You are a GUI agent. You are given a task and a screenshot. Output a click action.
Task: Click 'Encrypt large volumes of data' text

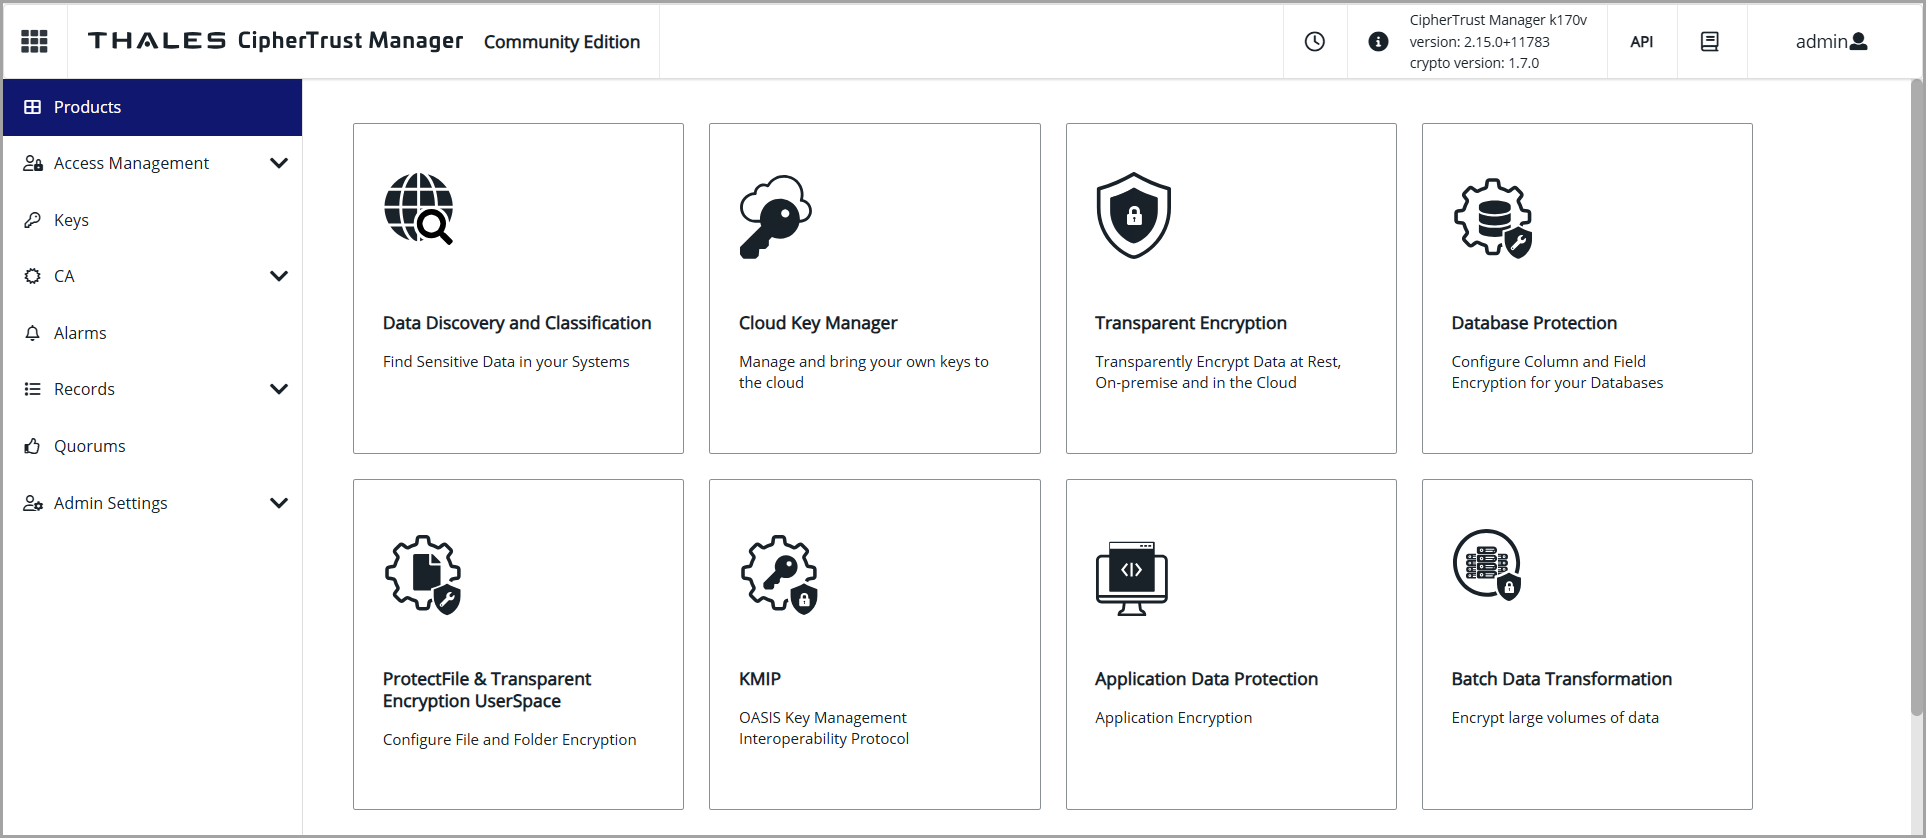pyautogui.click(x=1555, y=718)
